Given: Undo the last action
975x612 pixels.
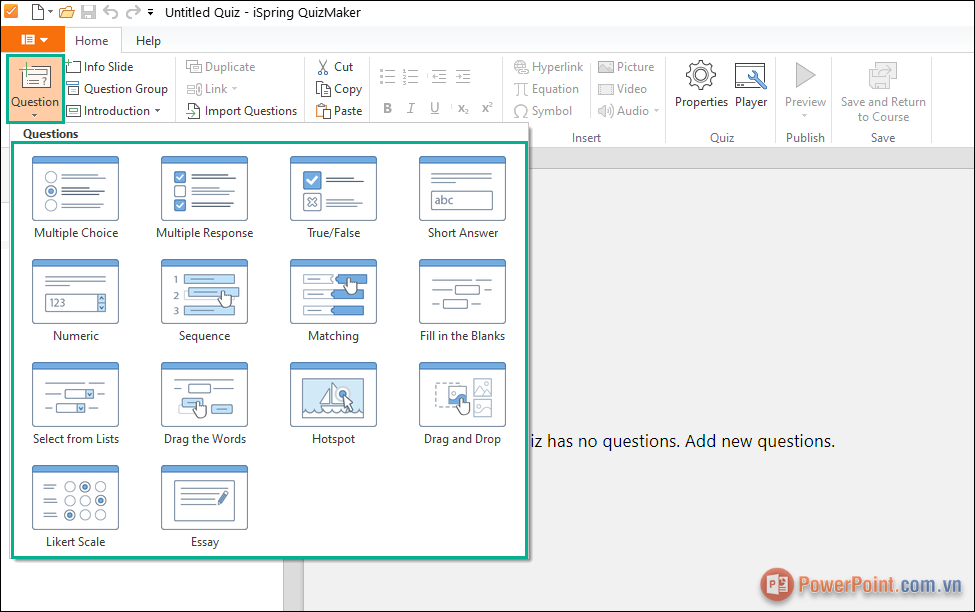Looking at the screenshot, I should click(110, 12).
